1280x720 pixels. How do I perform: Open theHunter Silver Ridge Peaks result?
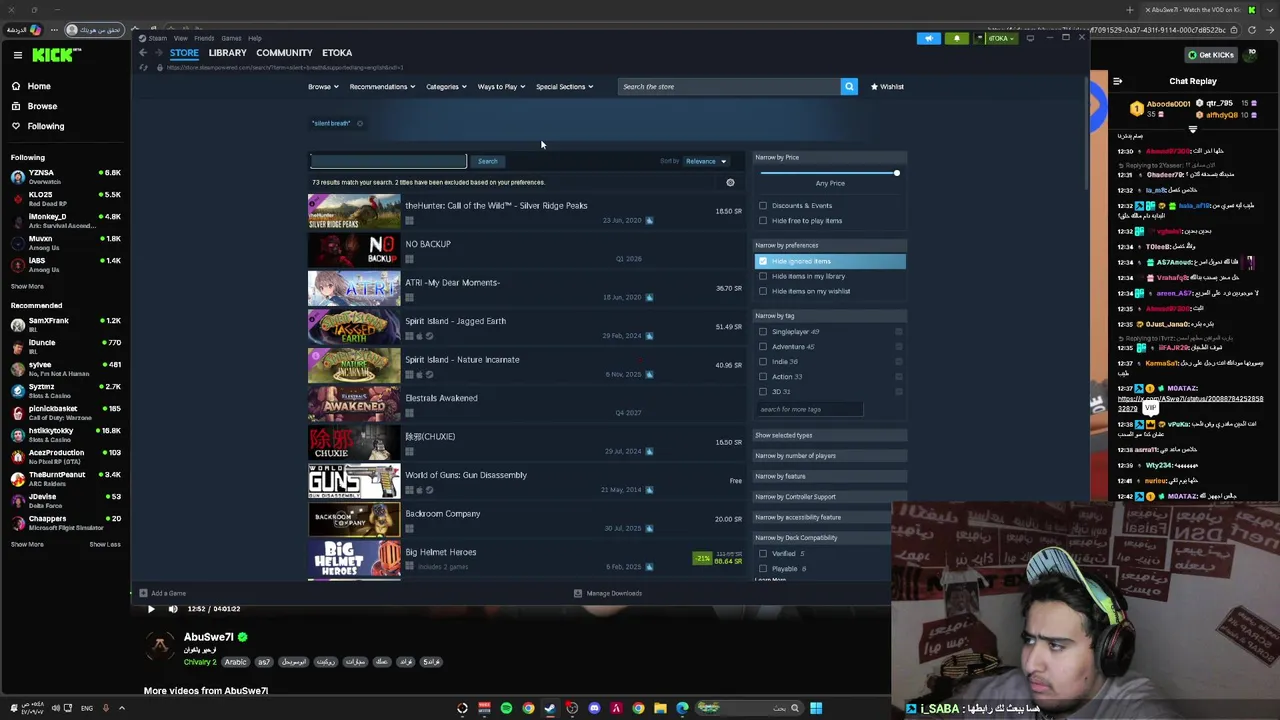click(x=526, y=212)
